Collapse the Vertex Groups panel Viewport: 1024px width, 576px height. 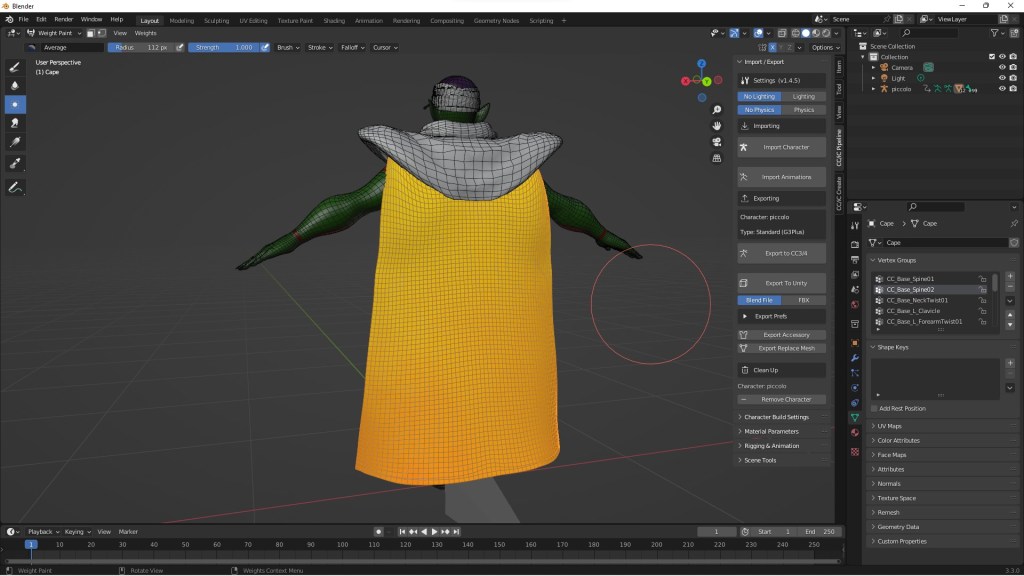pyautogui.click(x=896, y=260)
